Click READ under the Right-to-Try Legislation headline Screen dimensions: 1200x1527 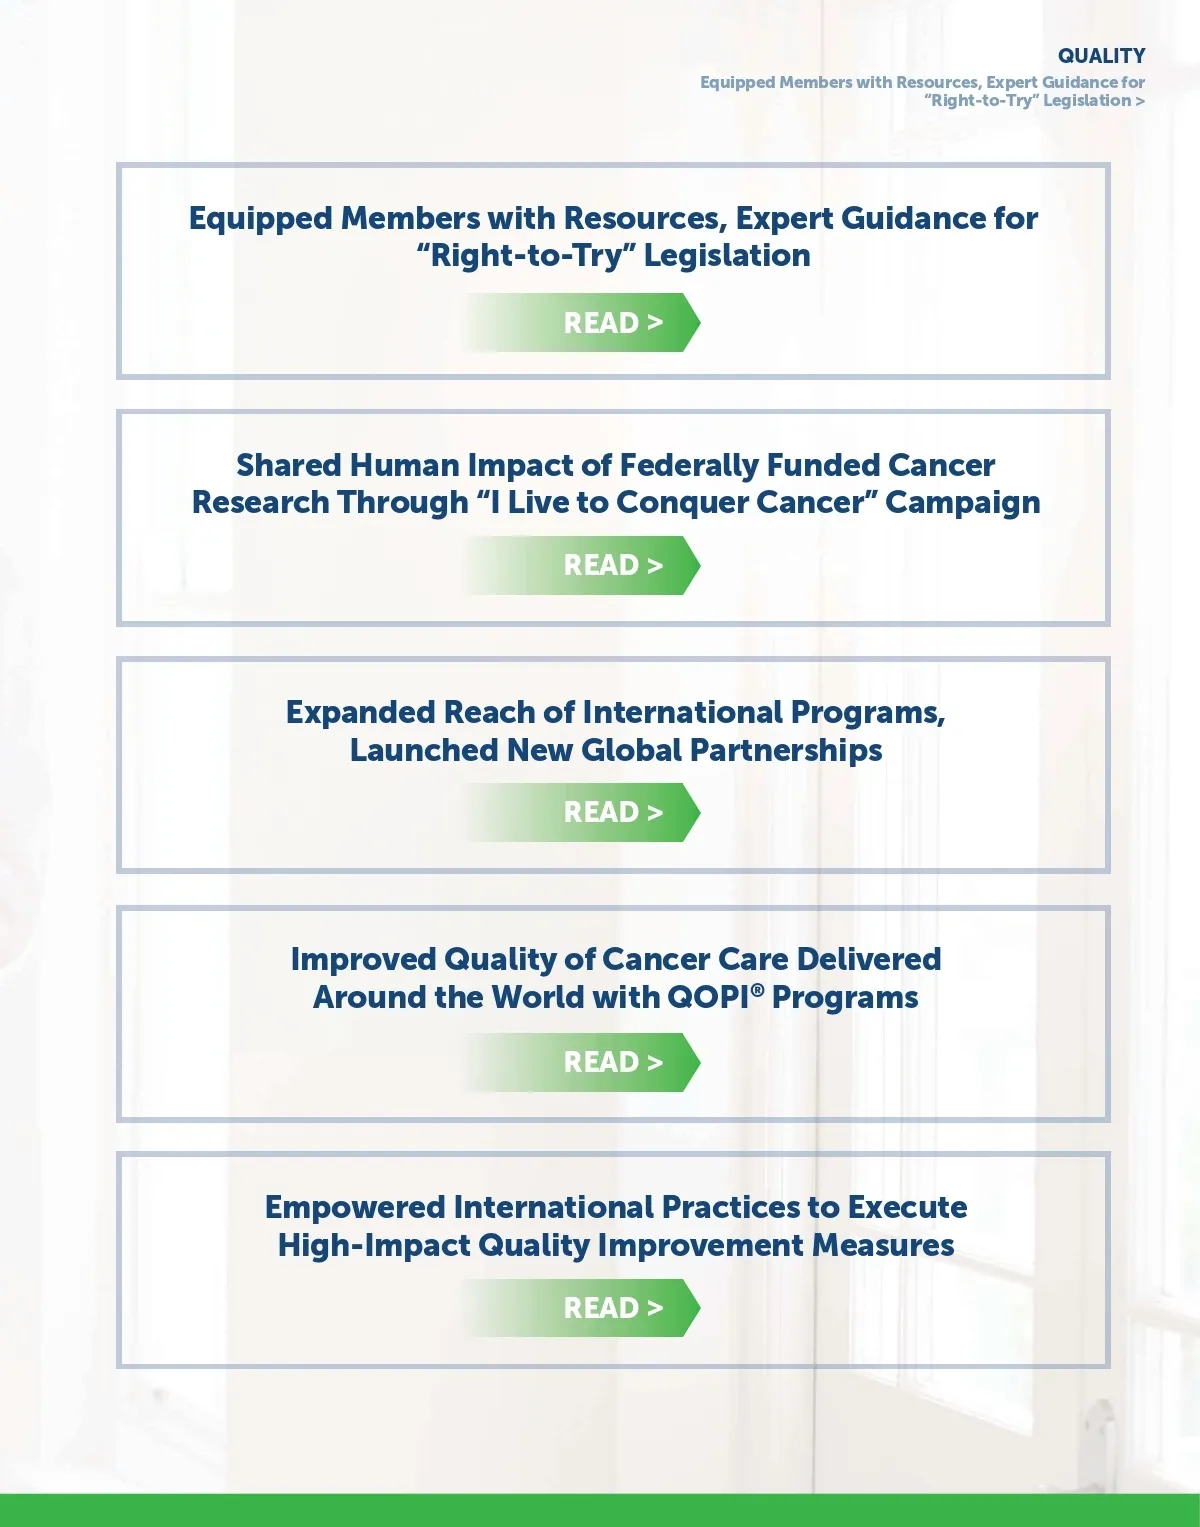600,323
